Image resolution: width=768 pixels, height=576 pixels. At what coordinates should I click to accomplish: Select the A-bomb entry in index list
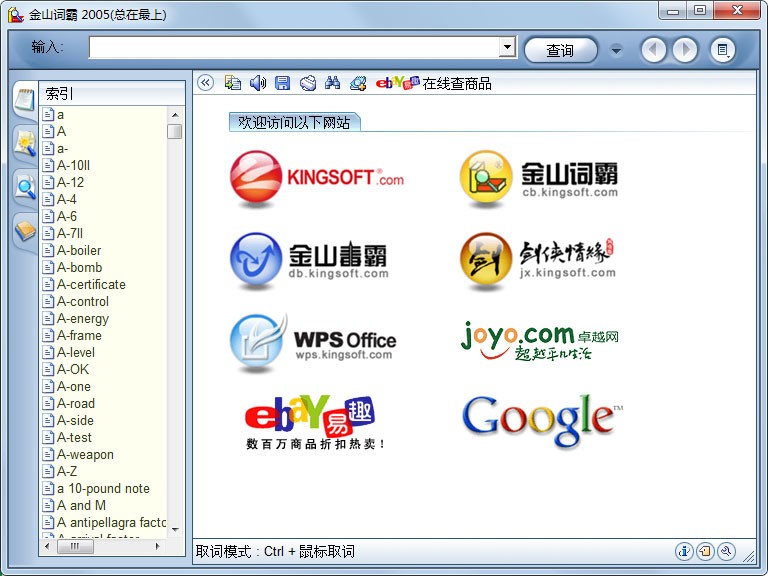[x=79, y=267]
